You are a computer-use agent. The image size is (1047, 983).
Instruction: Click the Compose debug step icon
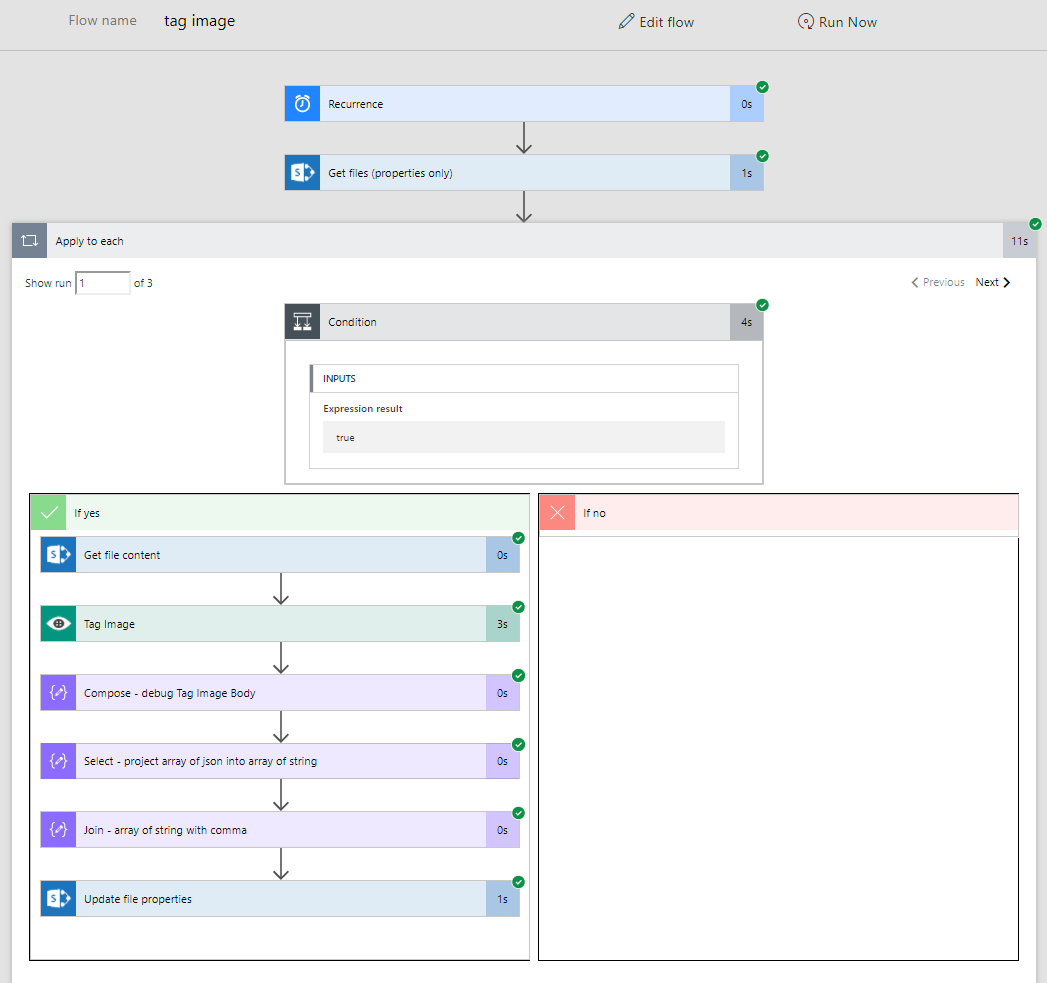pos(58,693)
